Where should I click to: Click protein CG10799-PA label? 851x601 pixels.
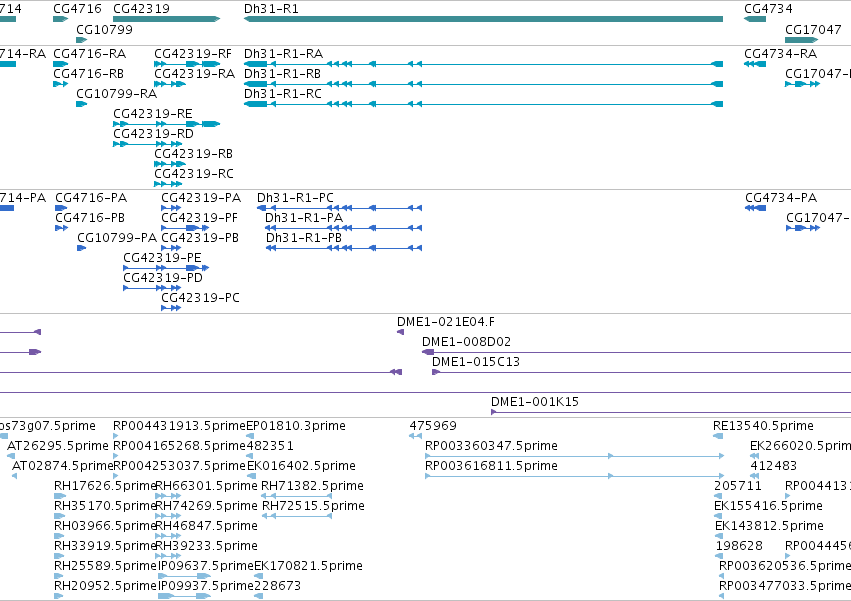point(117,238)
